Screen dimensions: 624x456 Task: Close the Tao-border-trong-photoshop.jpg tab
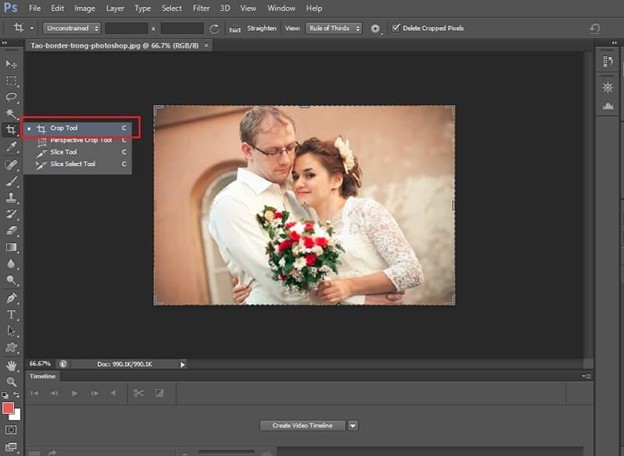tap(206, 45)
